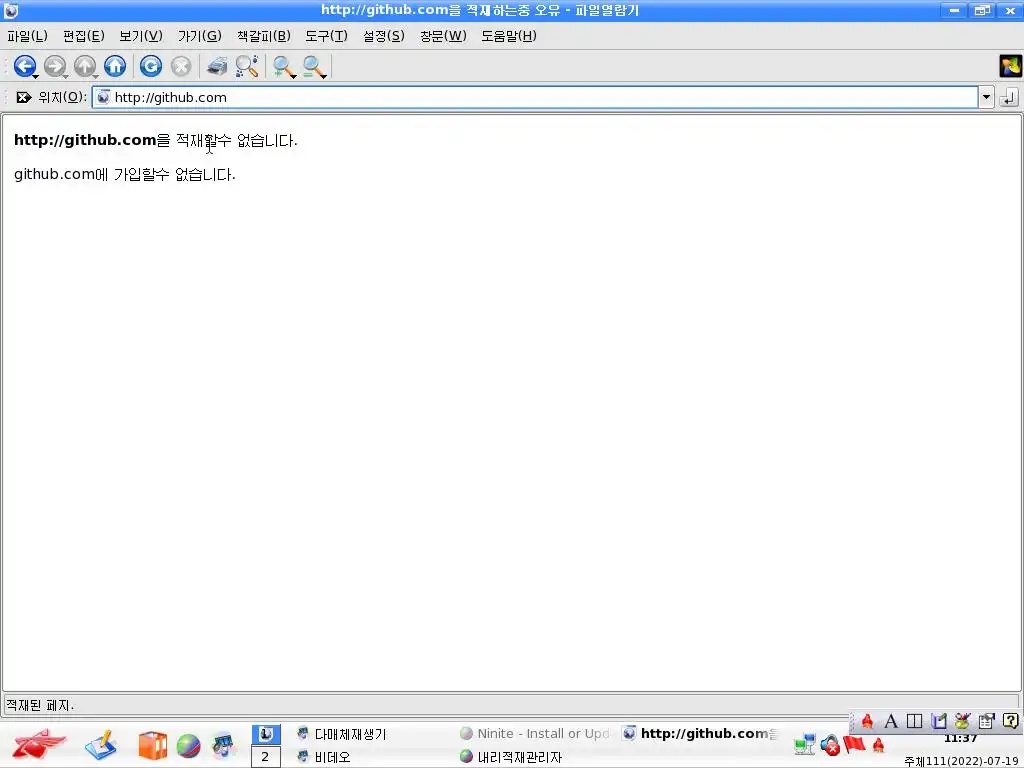This screenshot has width=1024, height=768.
Task: Switch to Ninite - Install taskbar window
Action: coord(535,734)
